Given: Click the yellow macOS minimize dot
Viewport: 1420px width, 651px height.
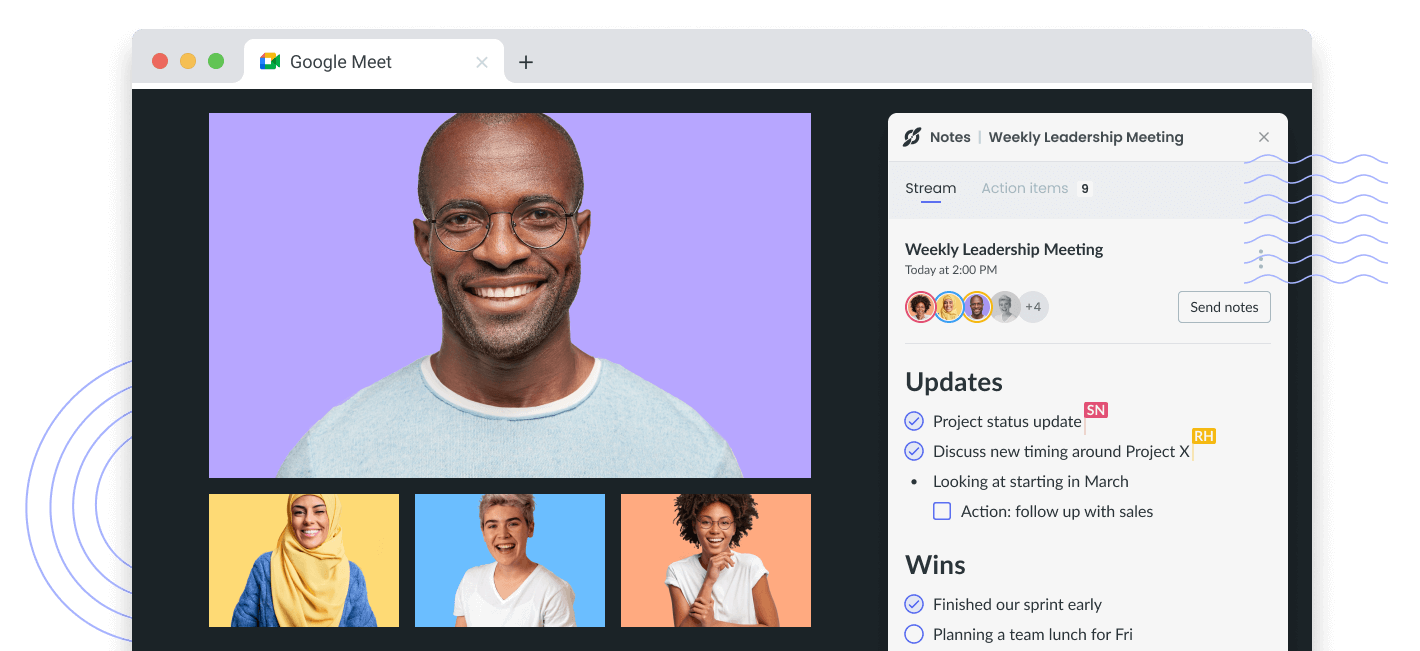Looking at the screenshot, I should pyautogui.click(x=188, y=61).
